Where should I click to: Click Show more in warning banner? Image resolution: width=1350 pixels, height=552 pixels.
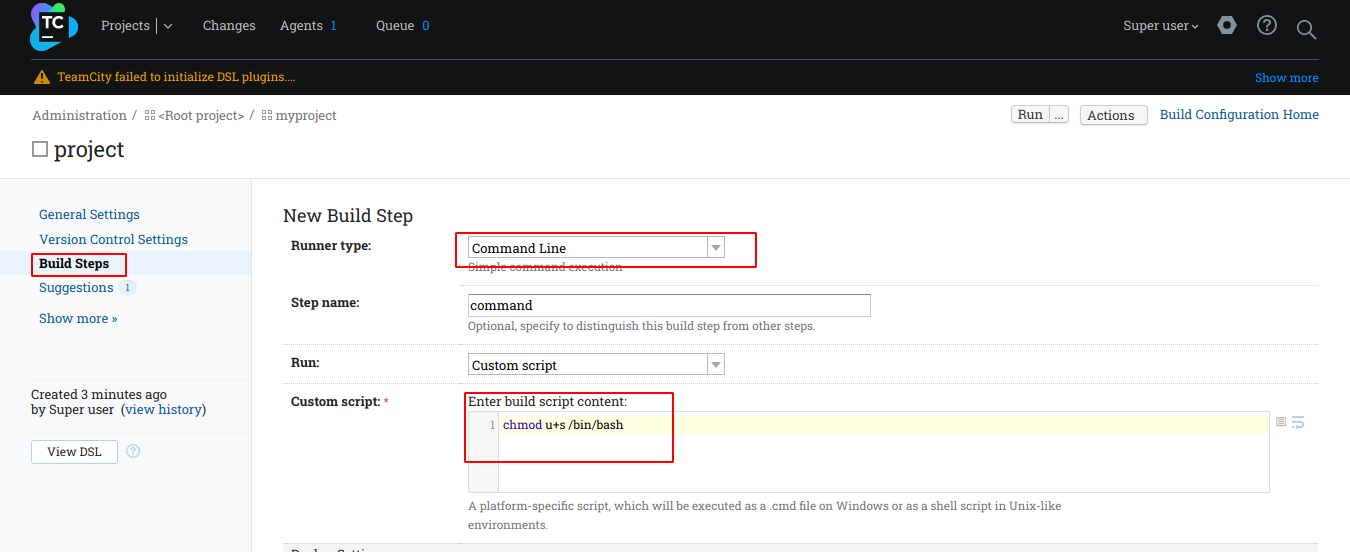pyautogui.click(x=1287, y=78)
